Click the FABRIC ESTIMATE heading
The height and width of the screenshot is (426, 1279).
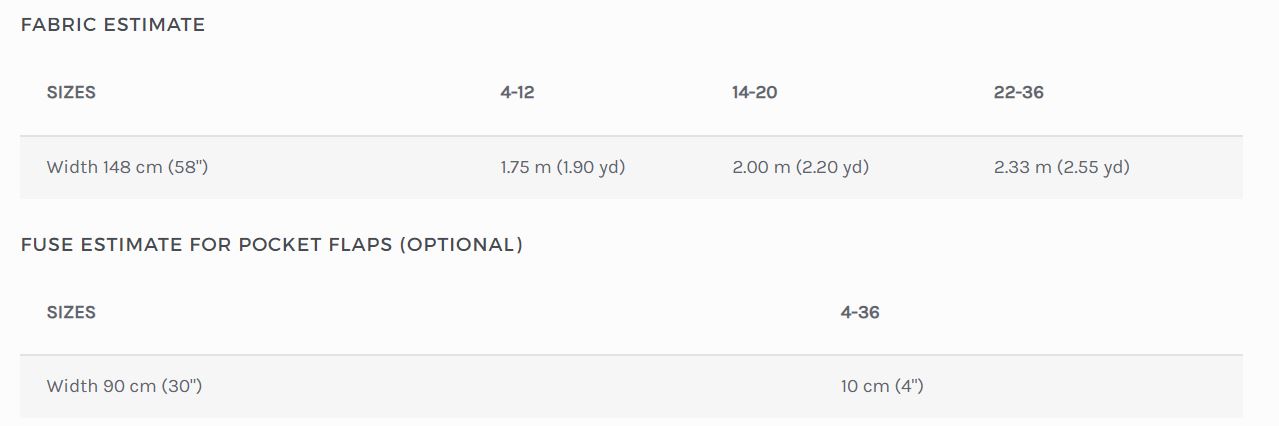(x=113, y=25)
